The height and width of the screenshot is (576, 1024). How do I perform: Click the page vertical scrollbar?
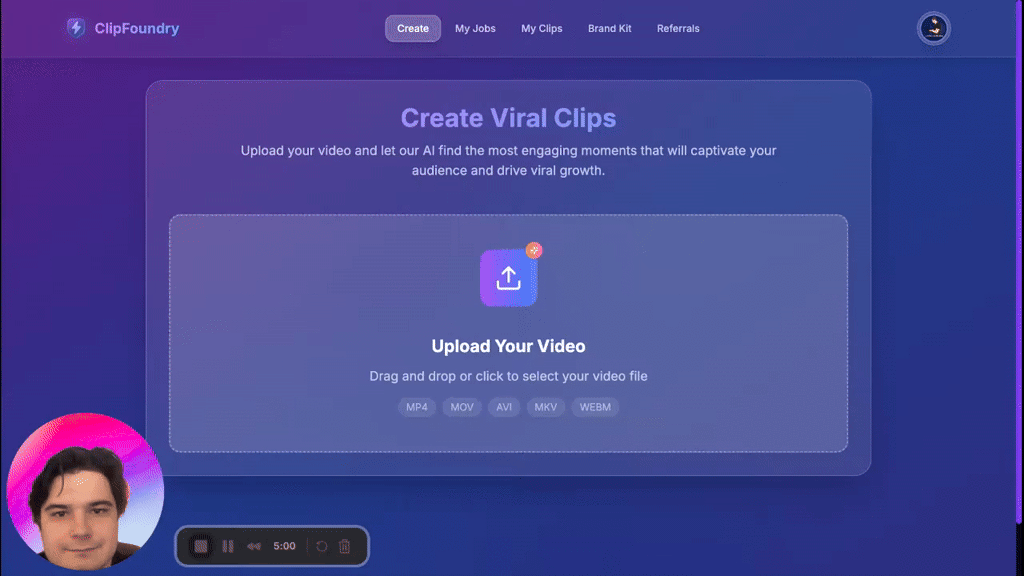point(1019,261)
